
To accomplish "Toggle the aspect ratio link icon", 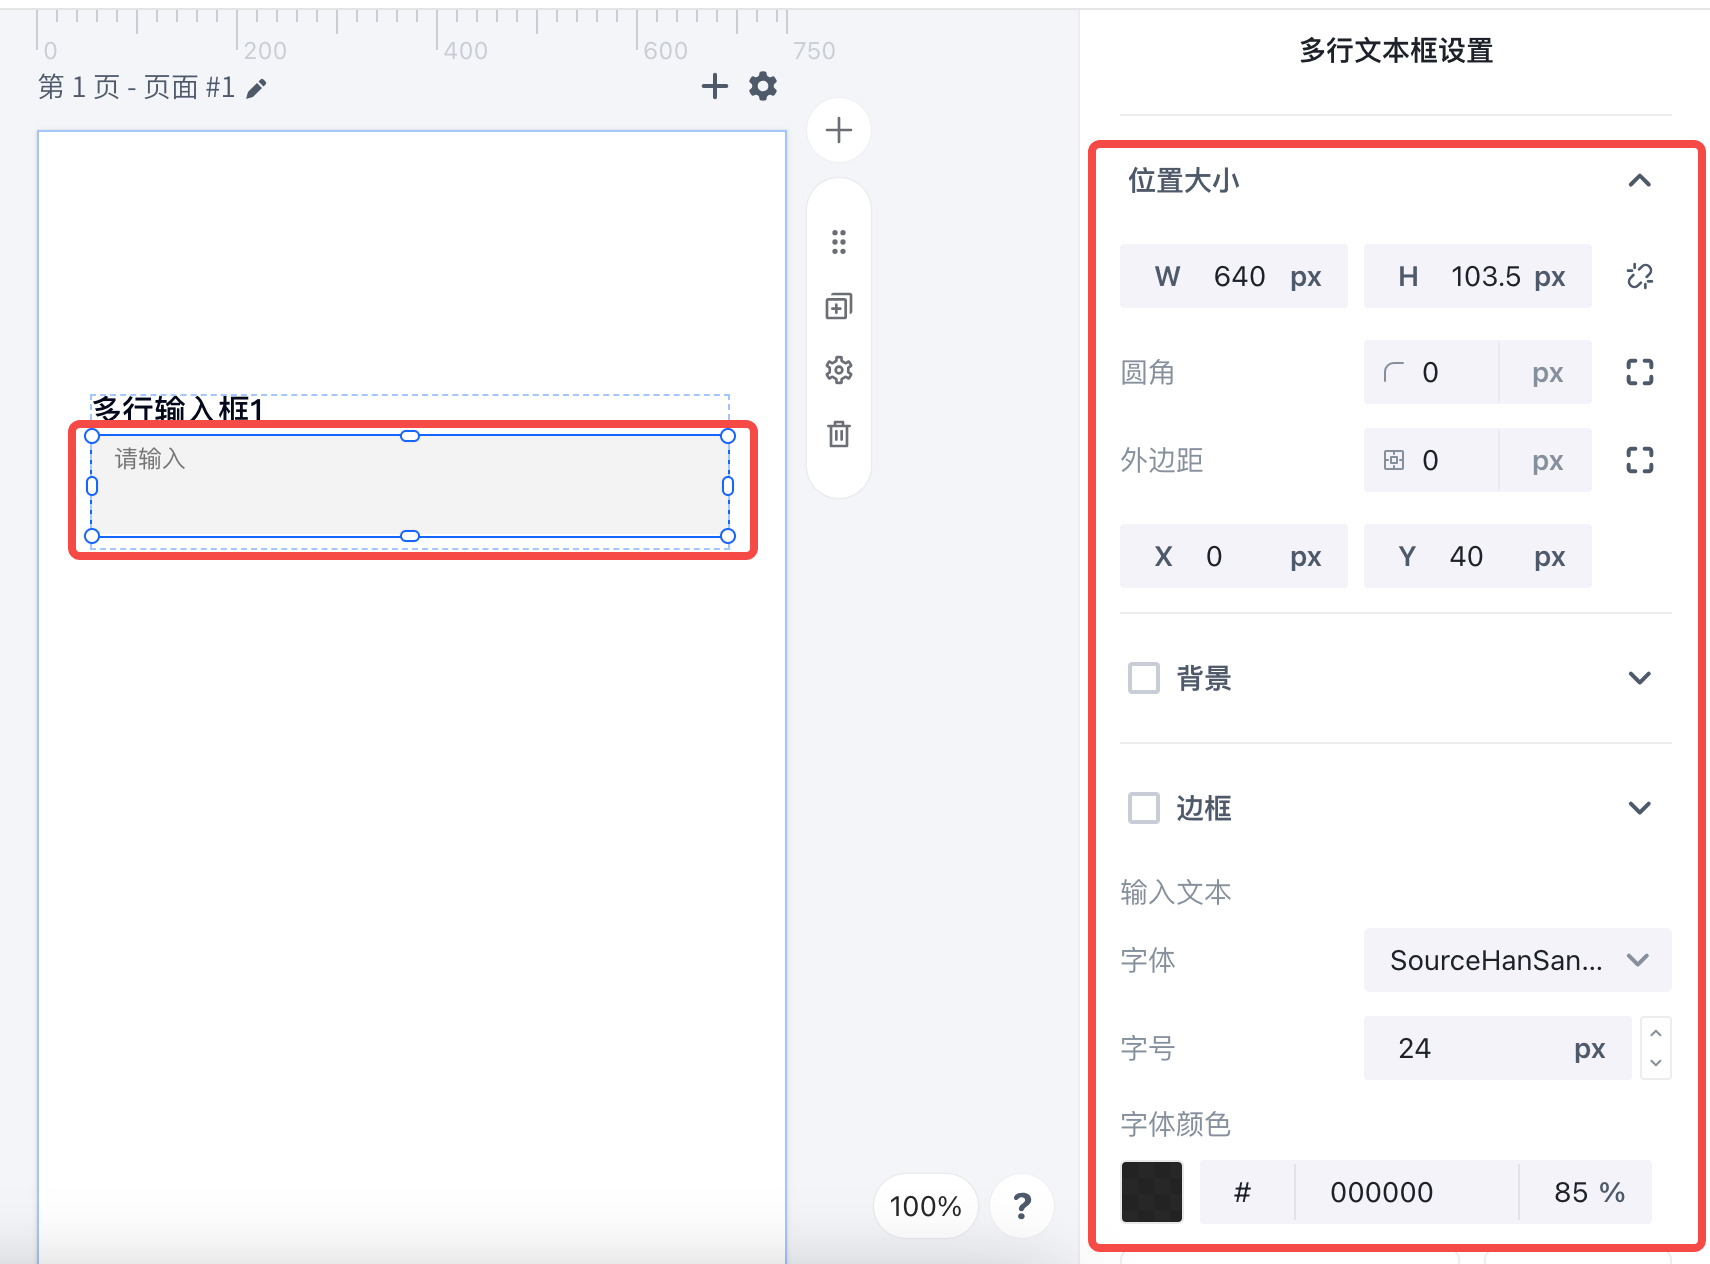I will 1640,276.
